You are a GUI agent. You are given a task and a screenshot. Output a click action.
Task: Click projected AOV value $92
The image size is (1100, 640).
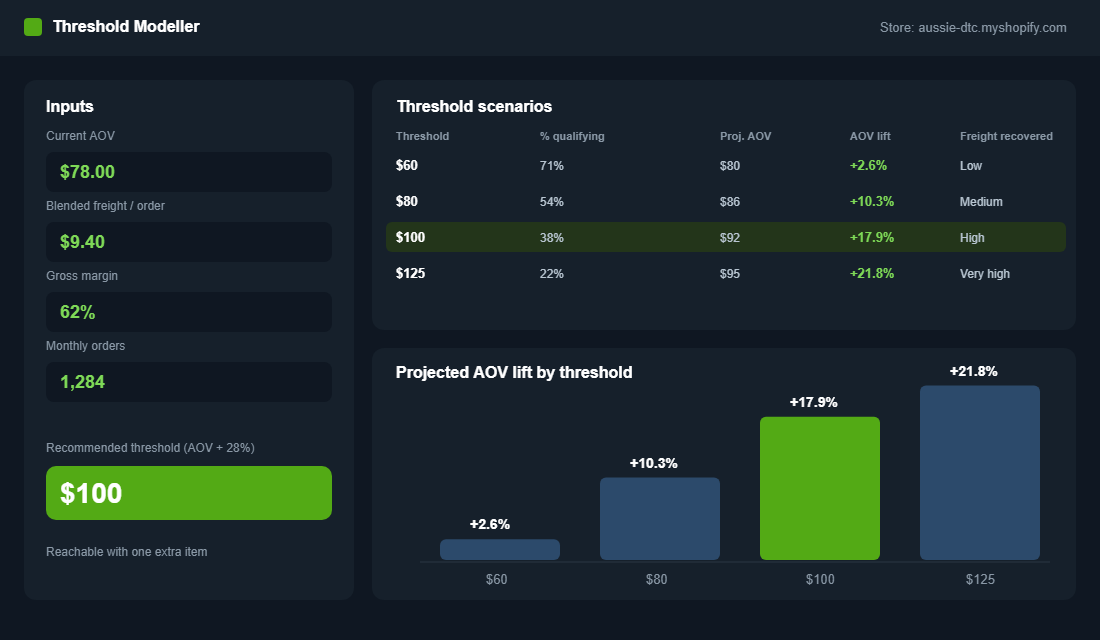point(730,238)
